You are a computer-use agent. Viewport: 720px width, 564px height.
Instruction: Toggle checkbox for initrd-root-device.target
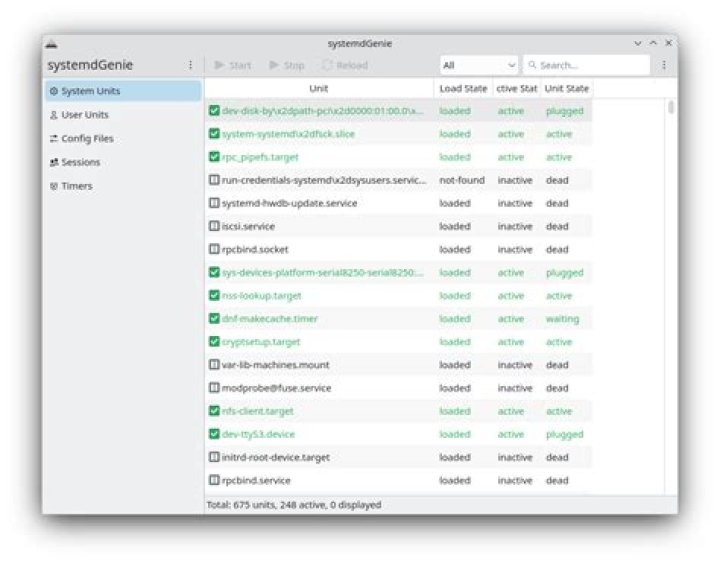pos(214,457)
